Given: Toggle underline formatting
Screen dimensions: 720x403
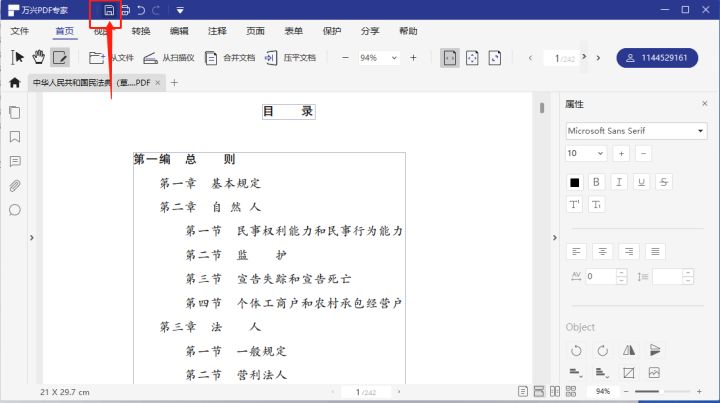Looking at the screenshot, I should [x=641, y=182].
